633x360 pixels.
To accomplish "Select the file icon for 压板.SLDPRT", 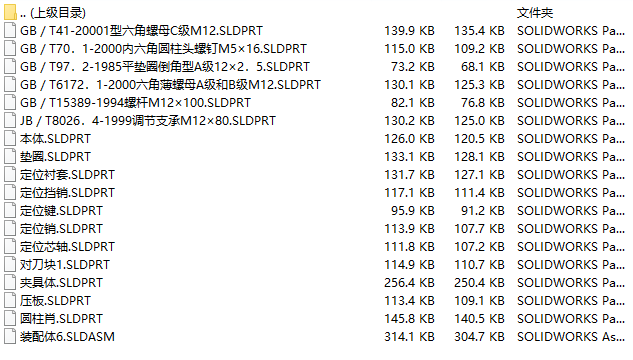I will 10,301.
